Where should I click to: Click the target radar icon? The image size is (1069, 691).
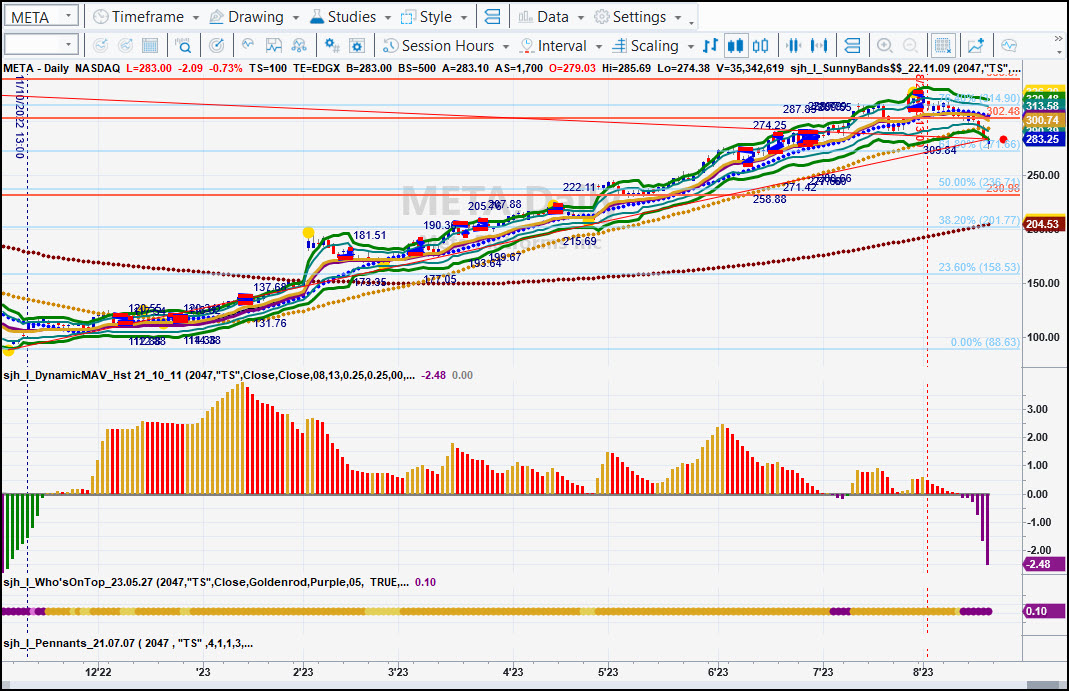[x=216, y=46]
